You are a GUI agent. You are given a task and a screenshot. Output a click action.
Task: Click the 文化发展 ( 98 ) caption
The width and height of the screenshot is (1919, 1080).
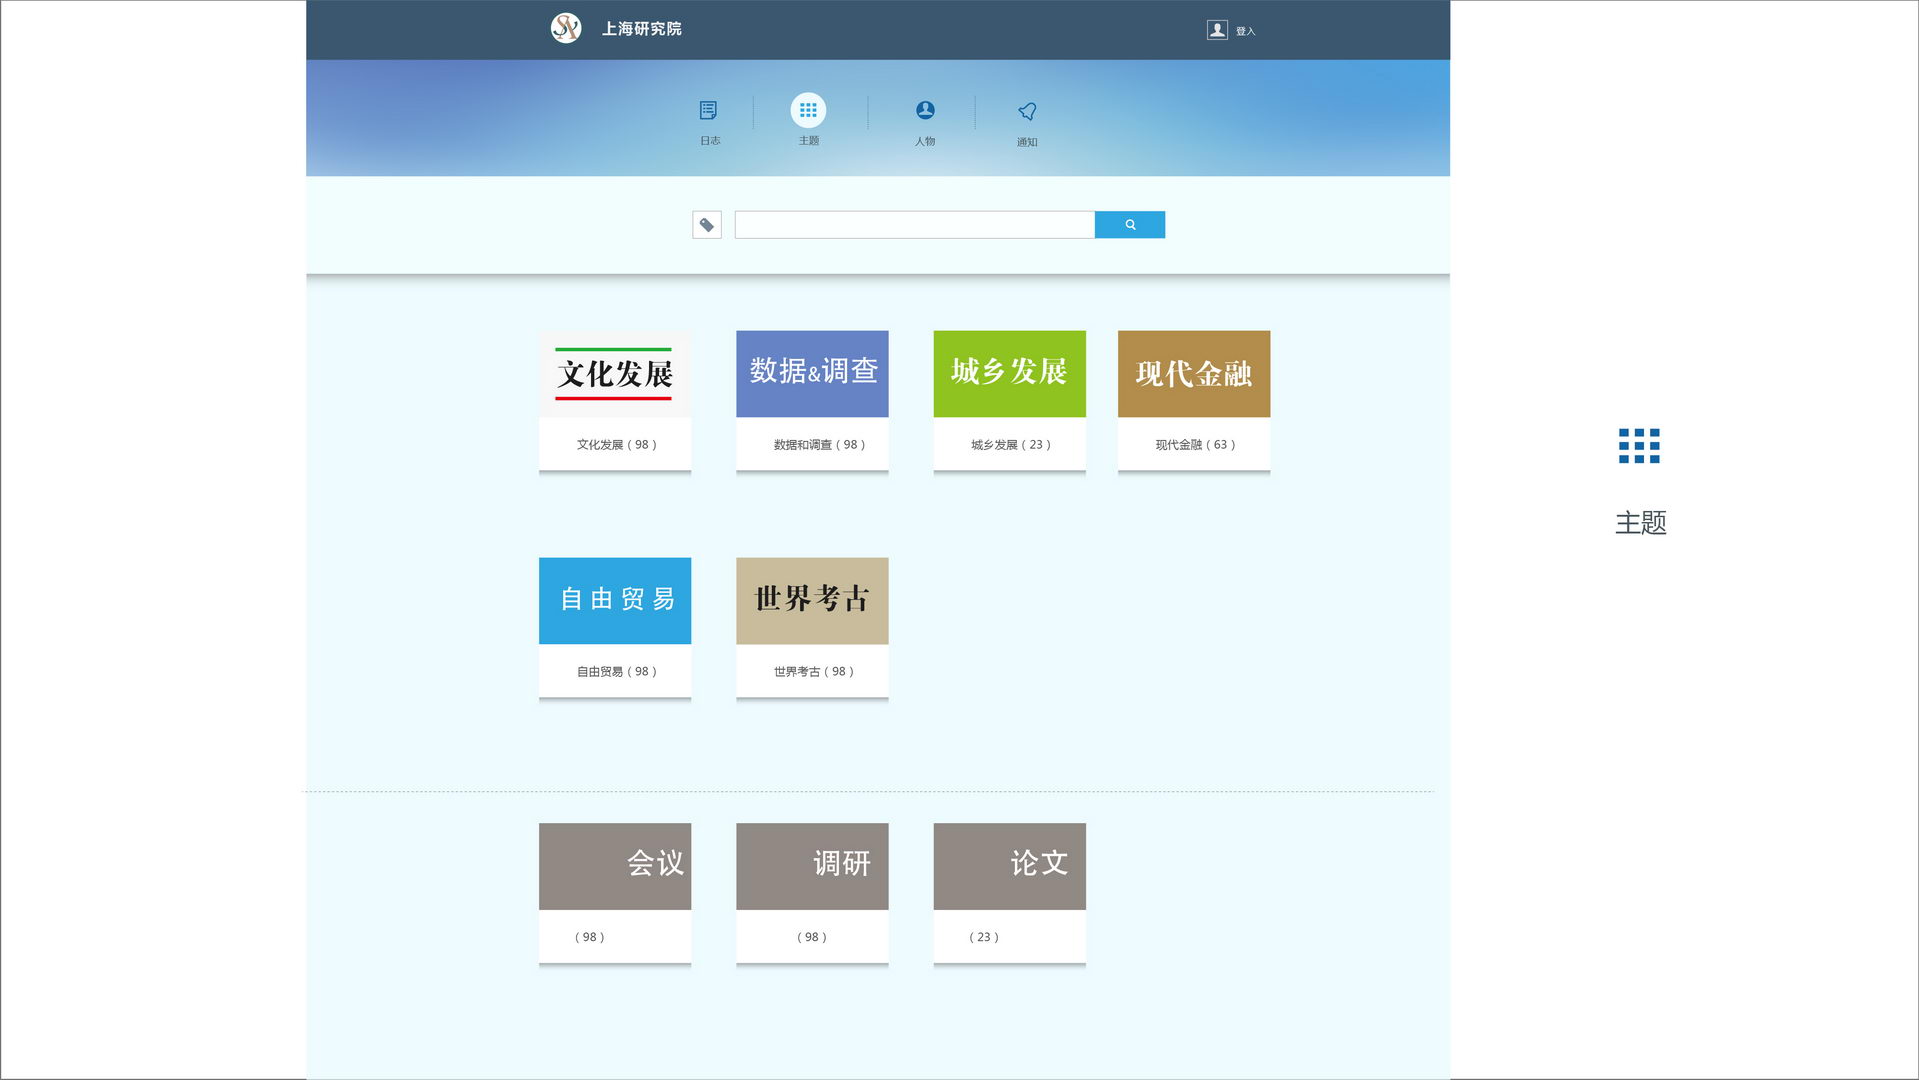coord(616,445)
